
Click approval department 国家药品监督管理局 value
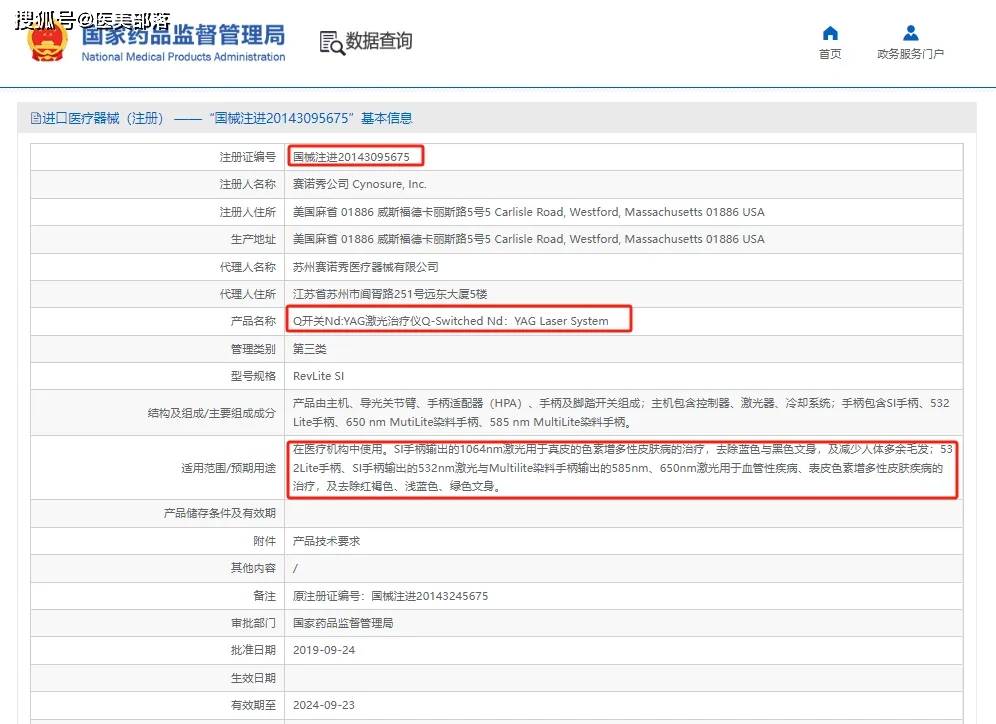343,623
